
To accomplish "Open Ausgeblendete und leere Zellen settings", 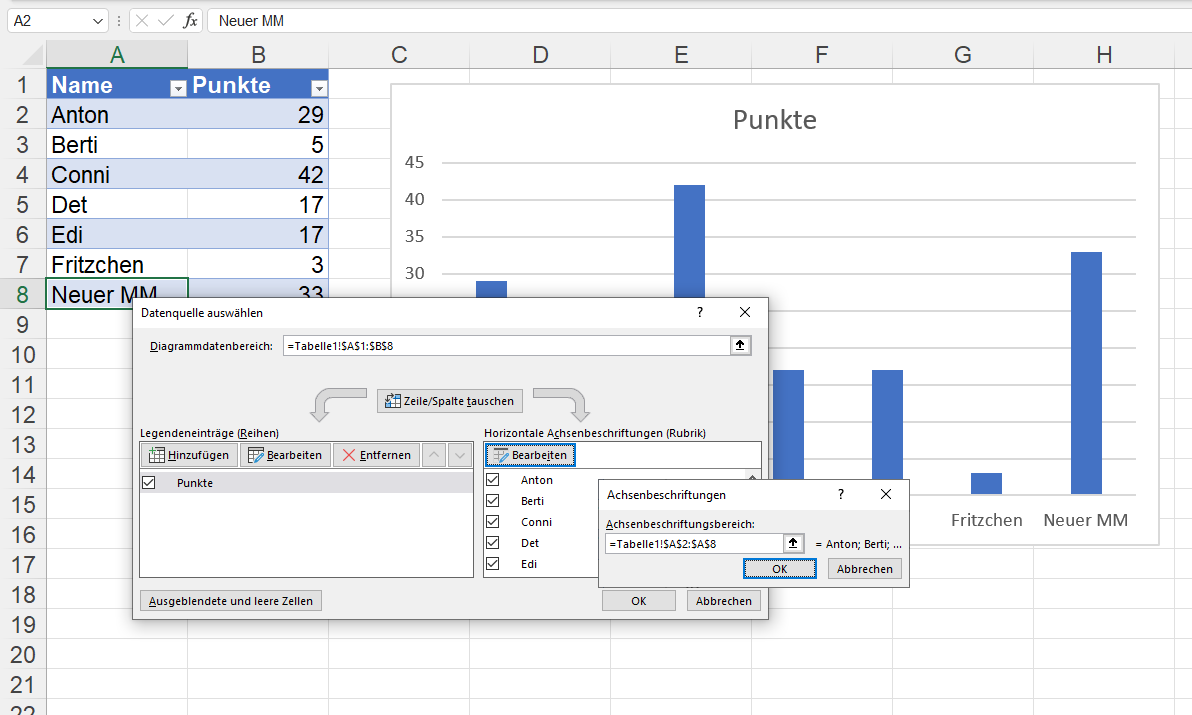I will 231,601.
